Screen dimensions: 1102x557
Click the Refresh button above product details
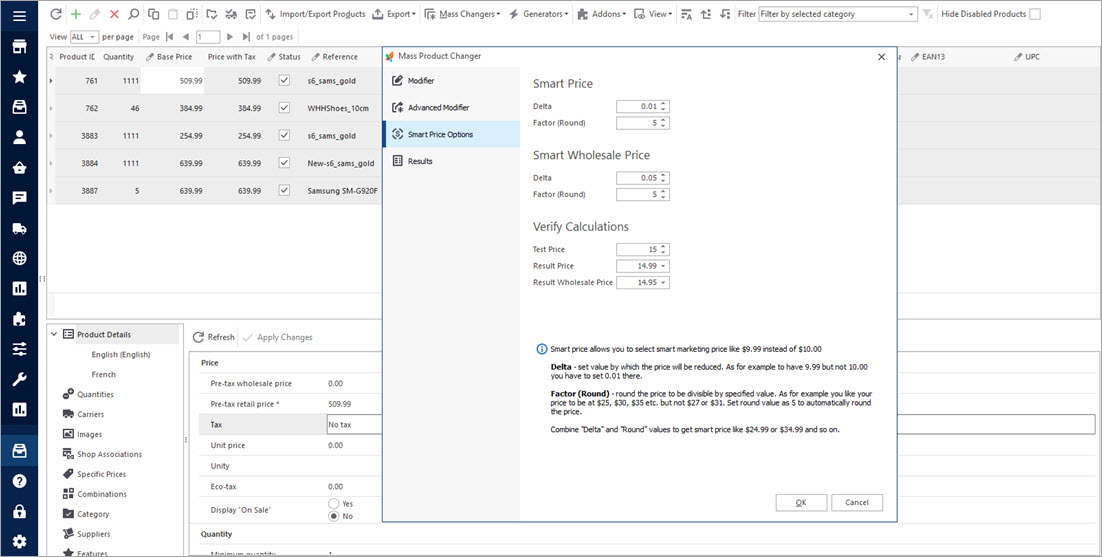(214, 337)
